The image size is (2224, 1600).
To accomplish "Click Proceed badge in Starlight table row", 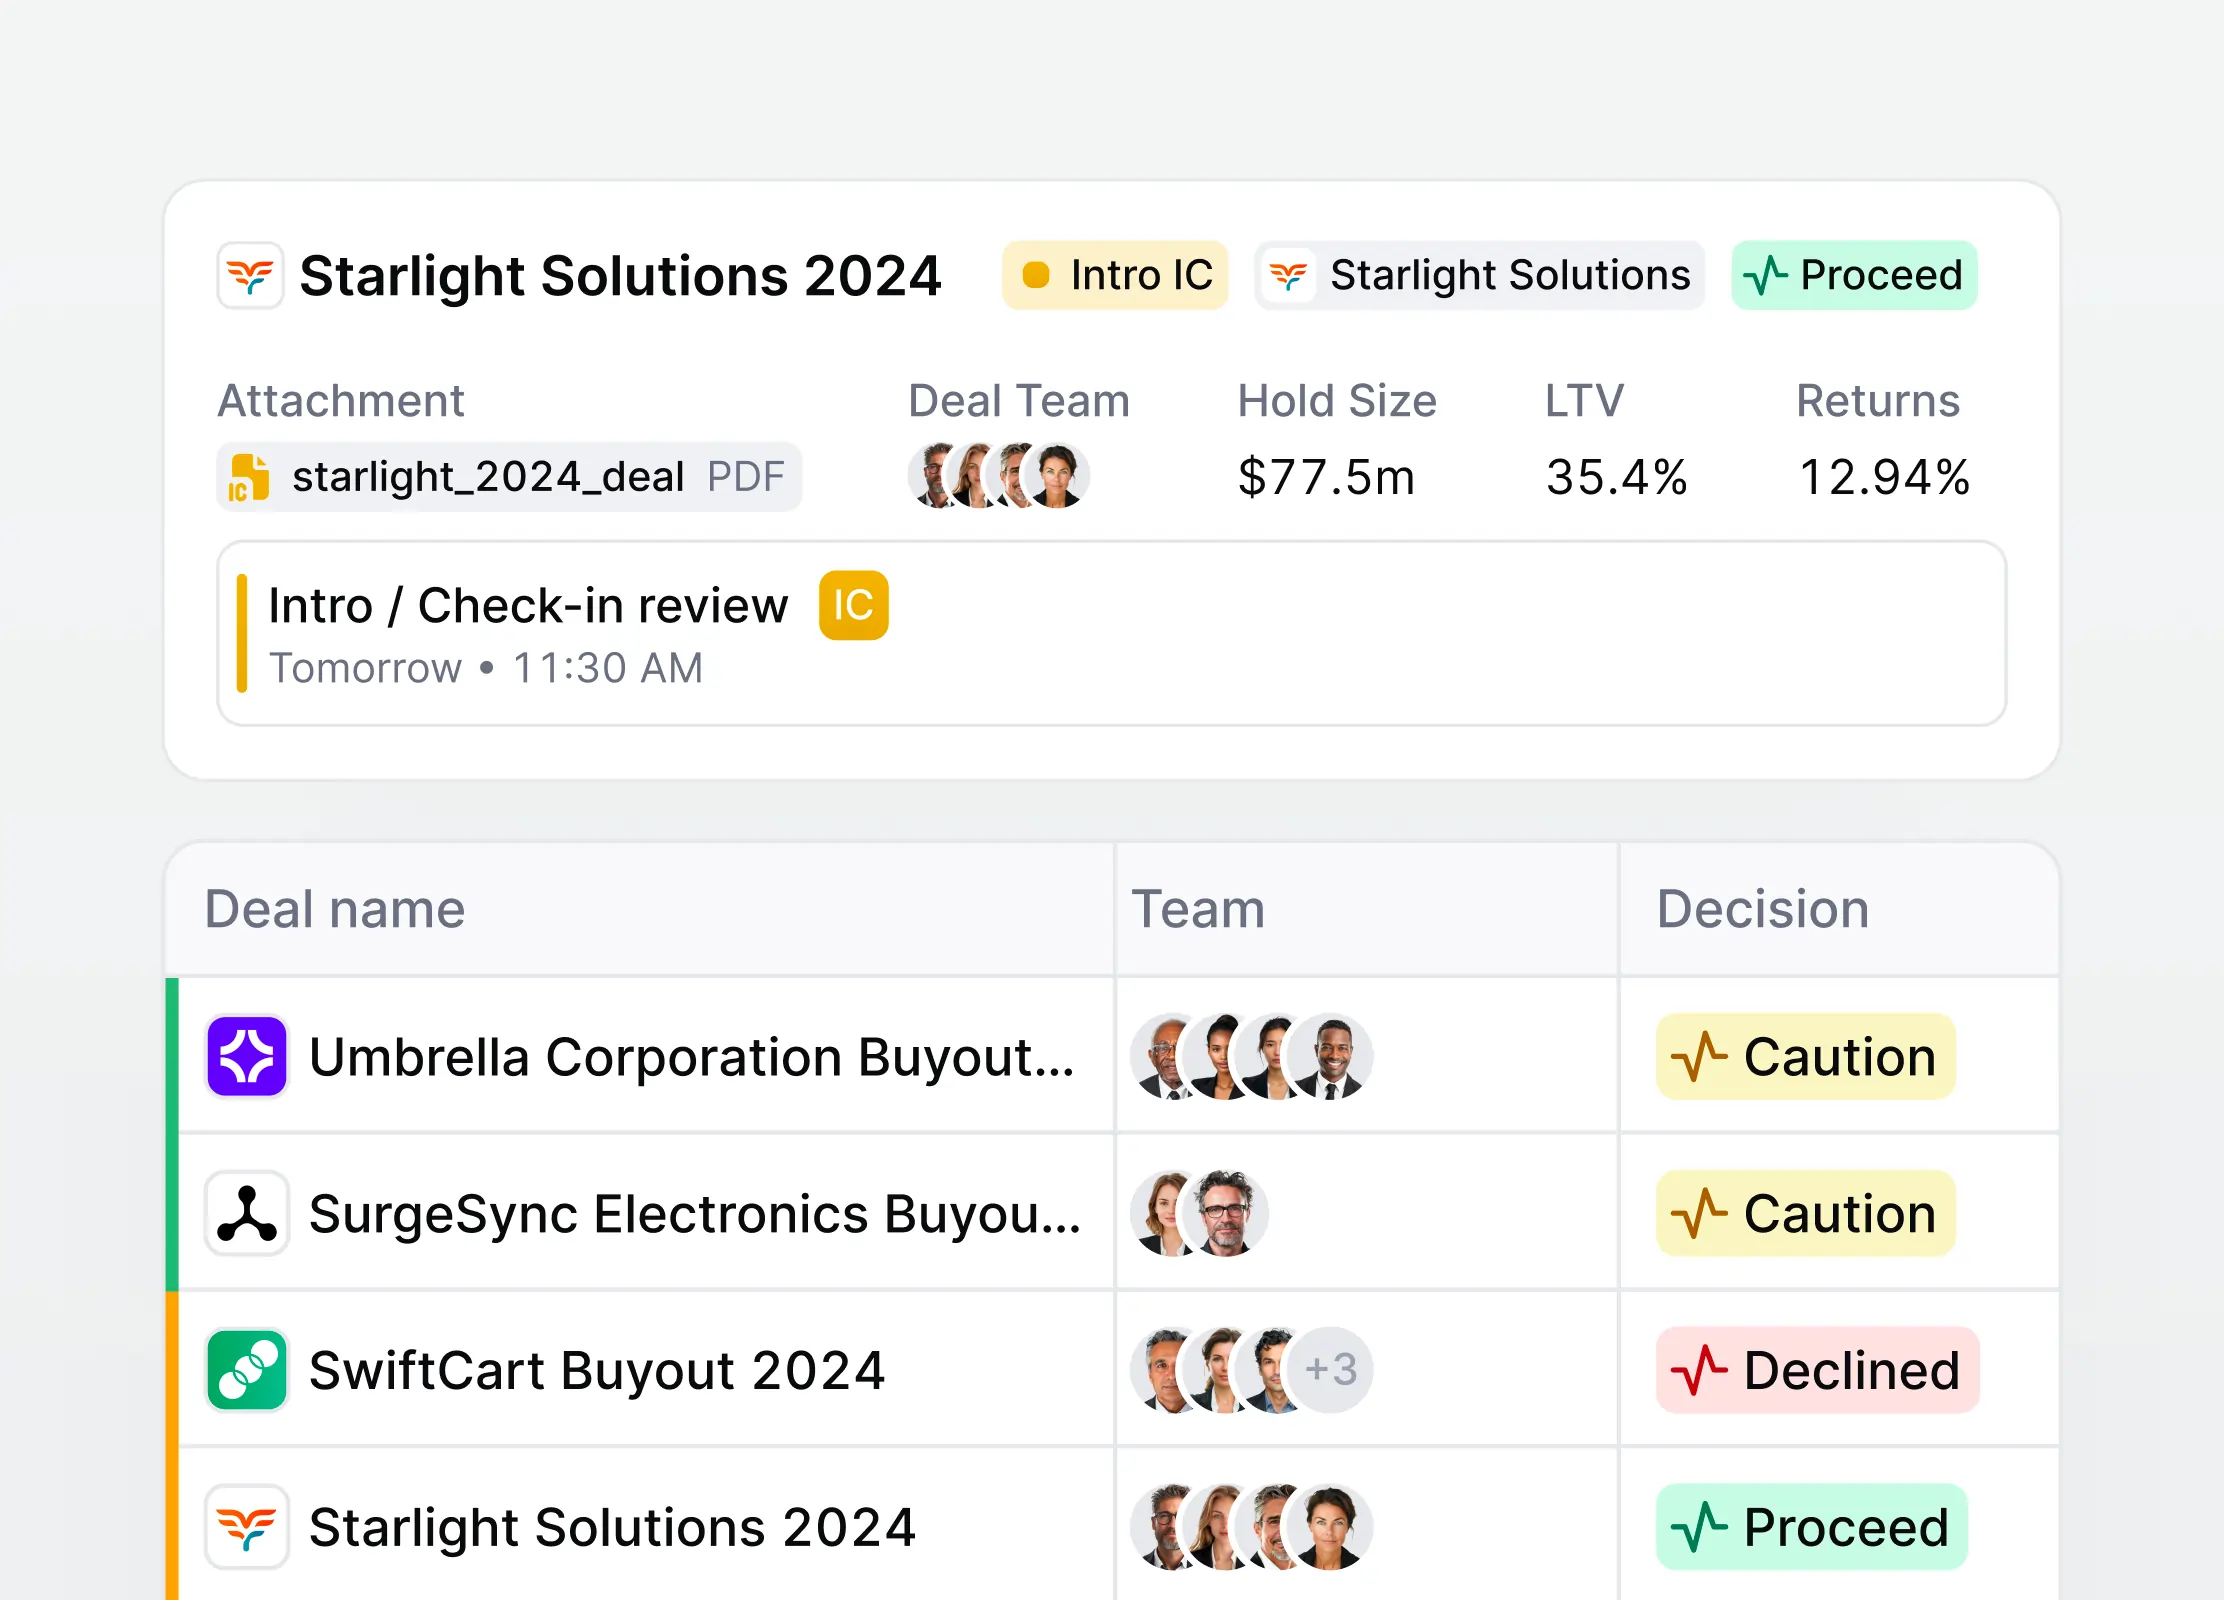I will coord(1811,1526).
